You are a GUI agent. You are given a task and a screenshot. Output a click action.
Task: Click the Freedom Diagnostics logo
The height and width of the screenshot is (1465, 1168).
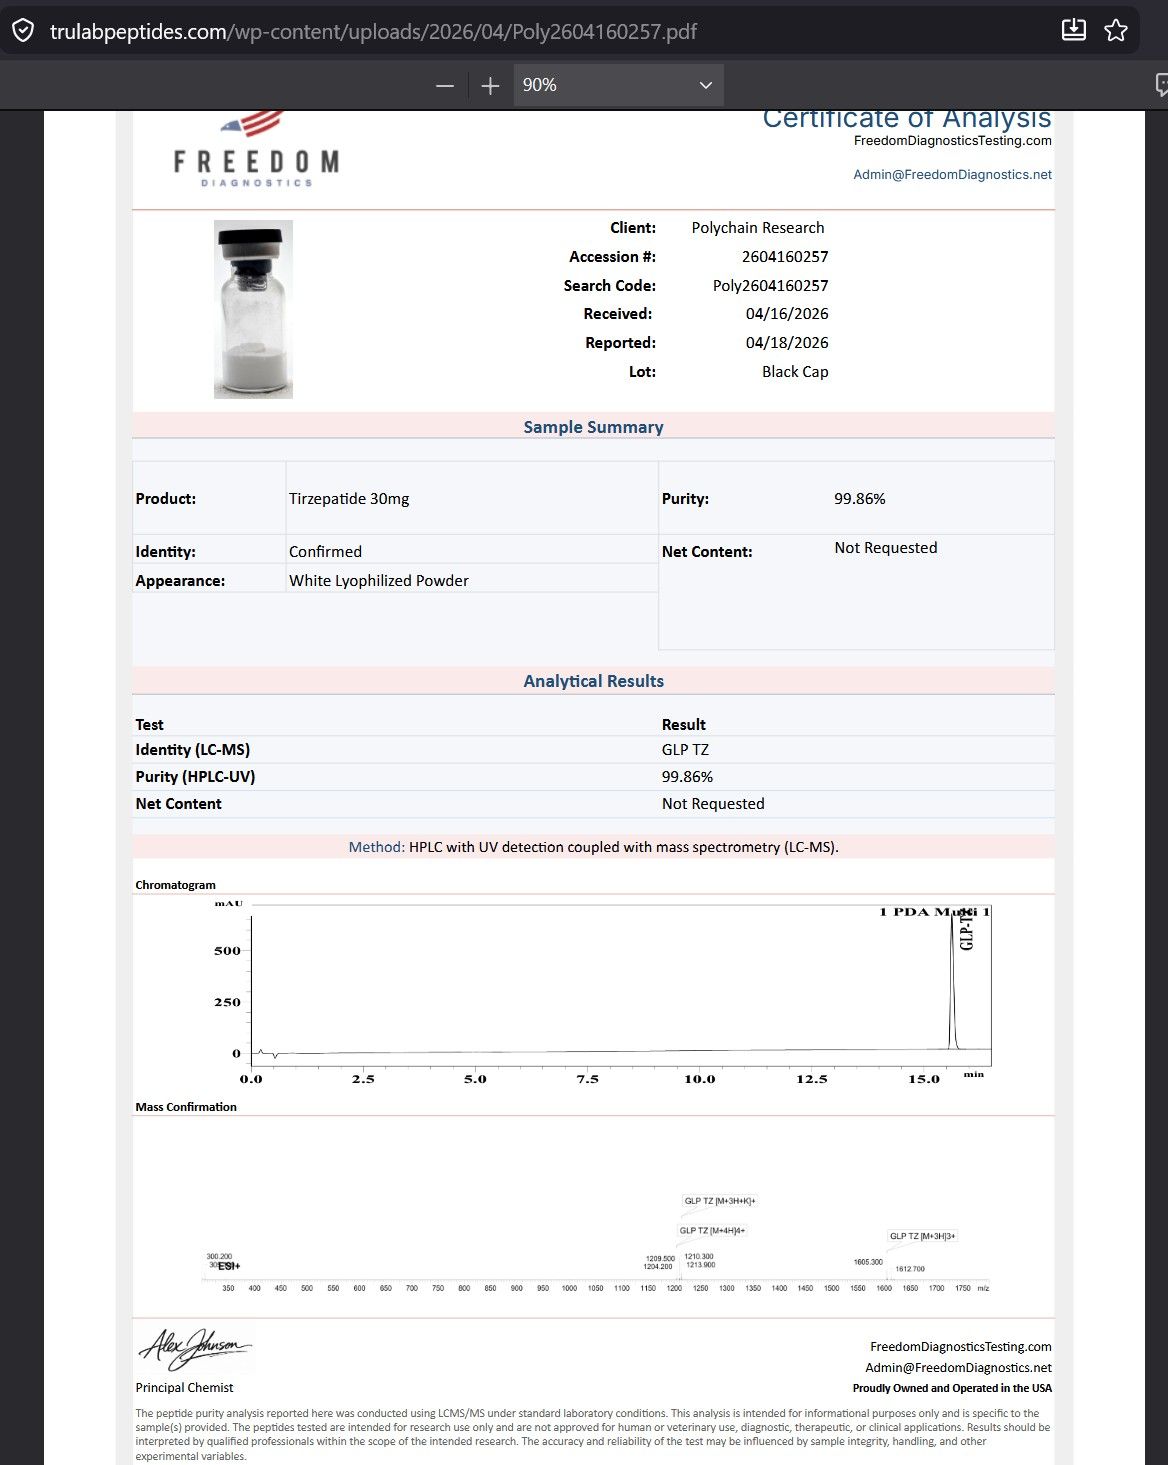click(256, 150)
